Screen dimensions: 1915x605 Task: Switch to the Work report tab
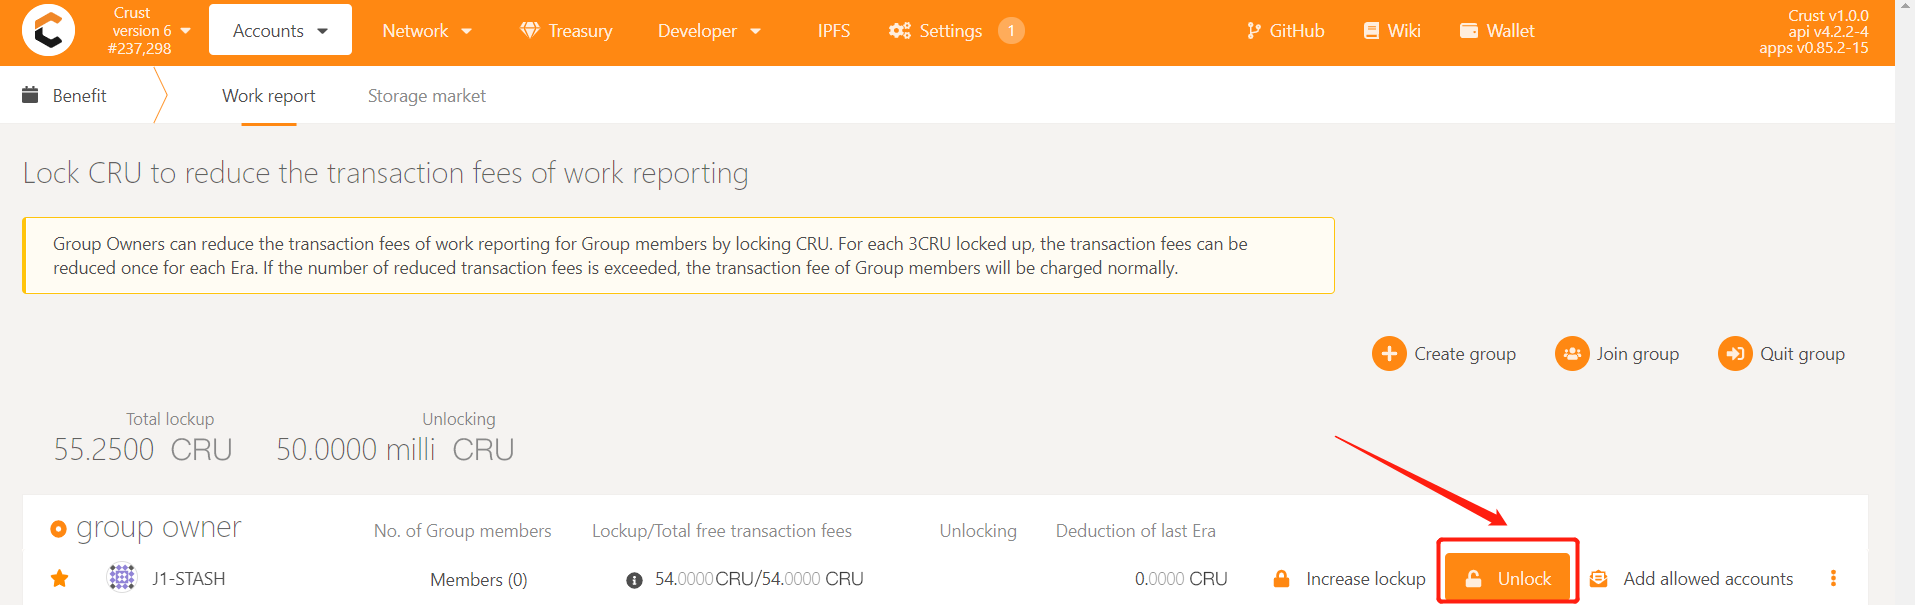[268, 96]
